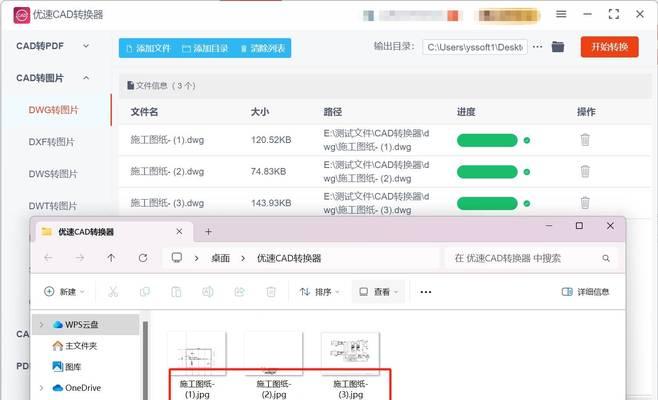Click the size value 143.93KB
658x400 pixels.
click(x=271, y=203)
